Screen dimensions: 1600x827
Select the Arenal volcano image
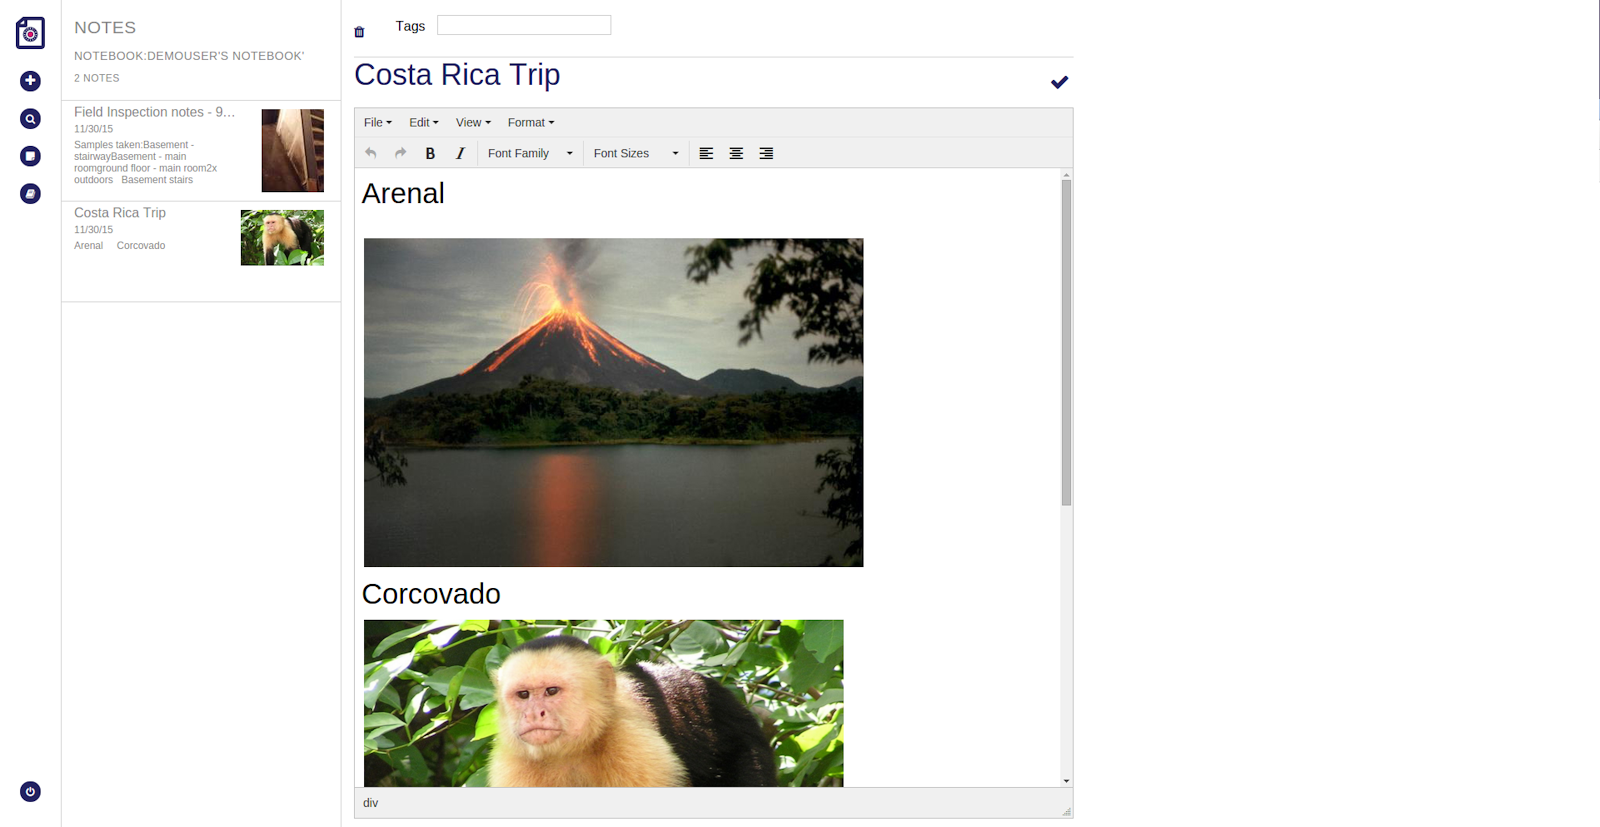(613, 402)
